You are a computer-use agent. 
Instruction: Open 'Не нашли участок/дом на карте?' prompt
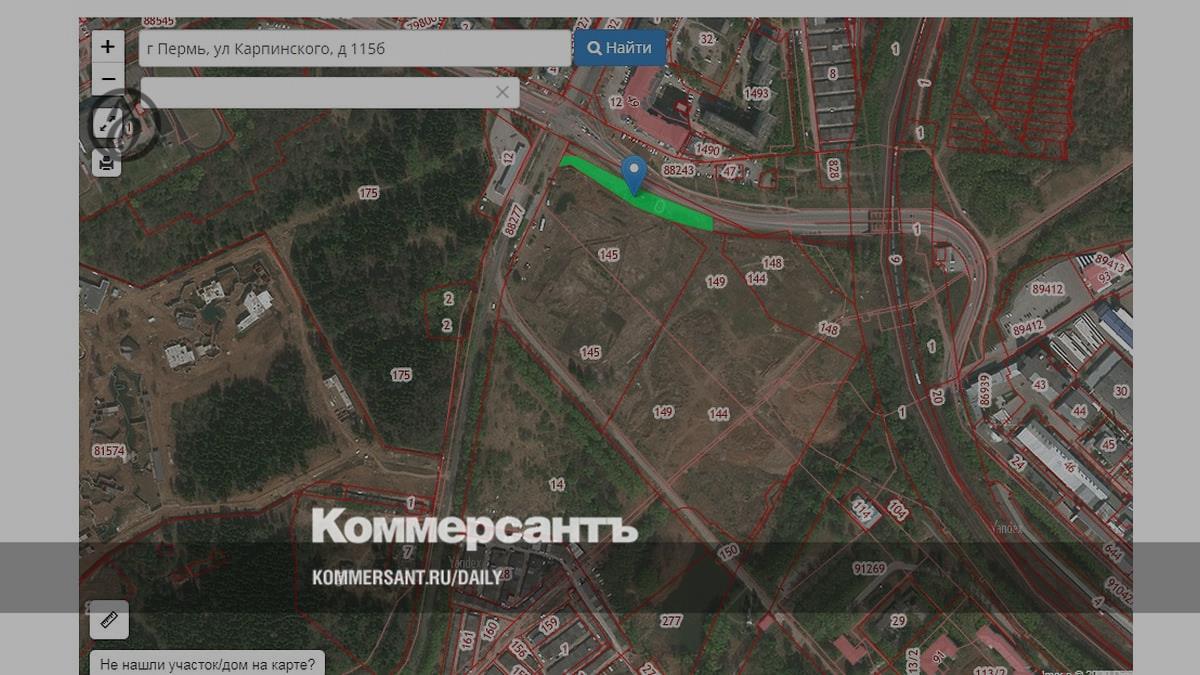(208, 662)
